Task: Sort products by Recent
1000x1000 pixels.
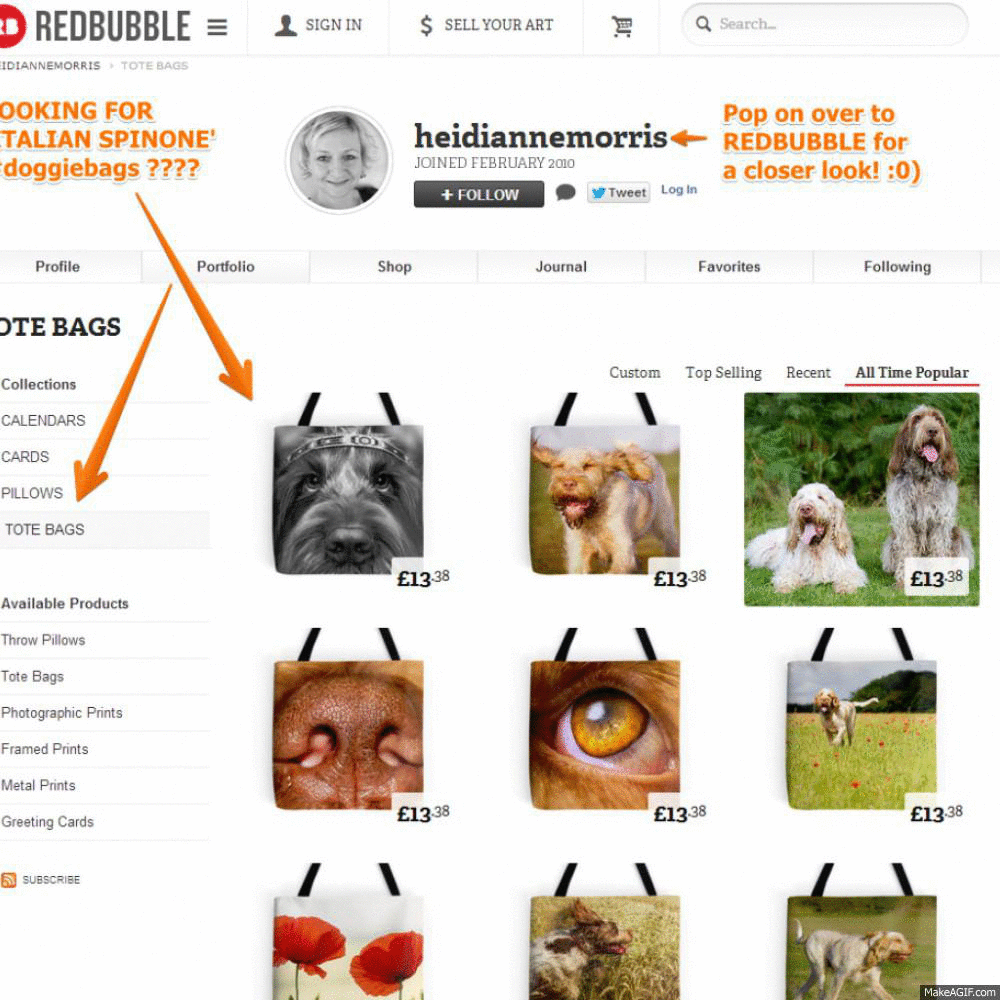Action: coord(808,372)
